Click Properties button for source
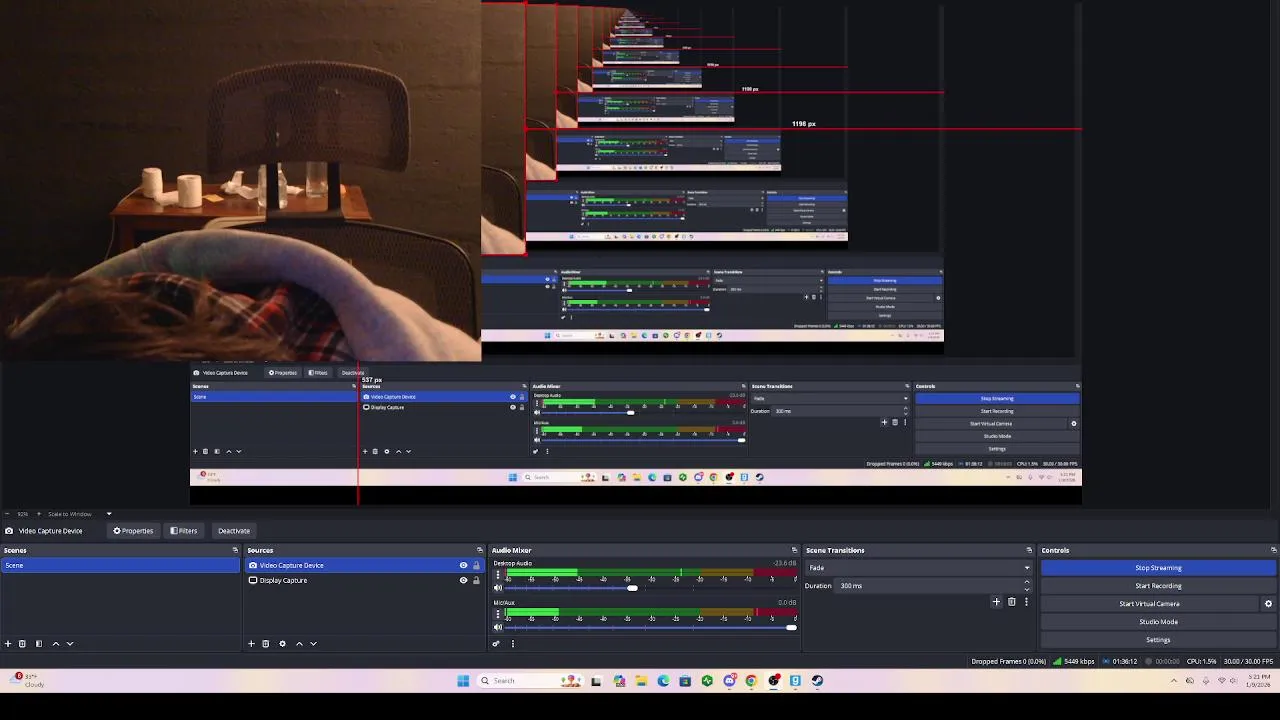The width and height of the screenshot is (1280, 720). (x=133, y=531)
